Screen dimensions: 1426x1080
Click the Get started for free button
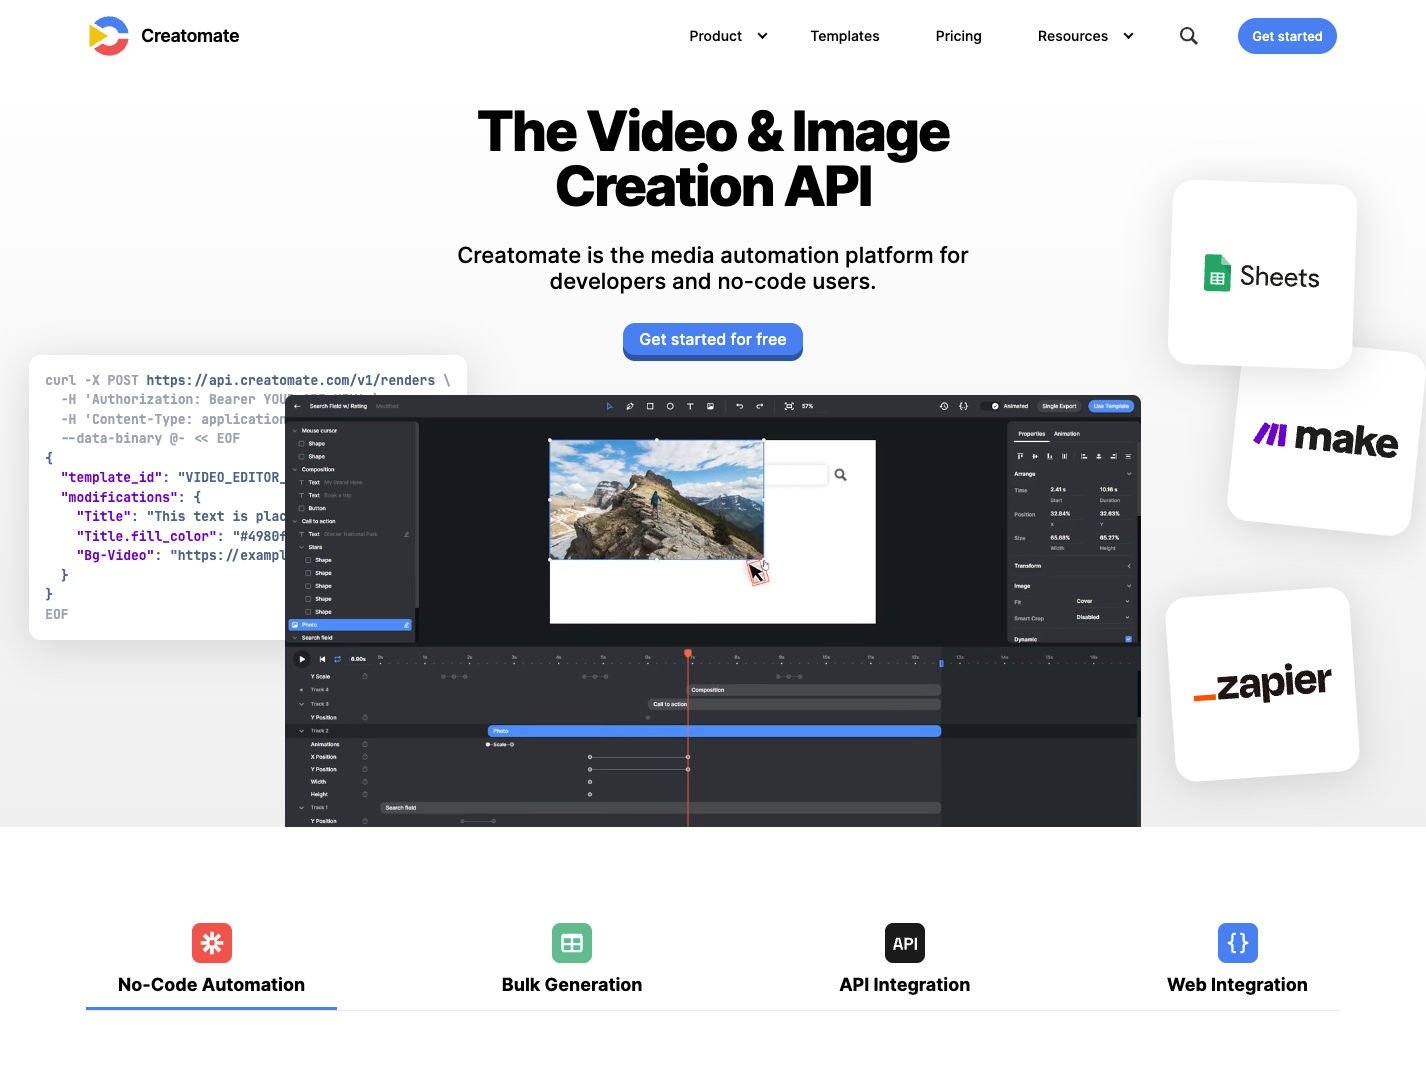click(712, 340)
